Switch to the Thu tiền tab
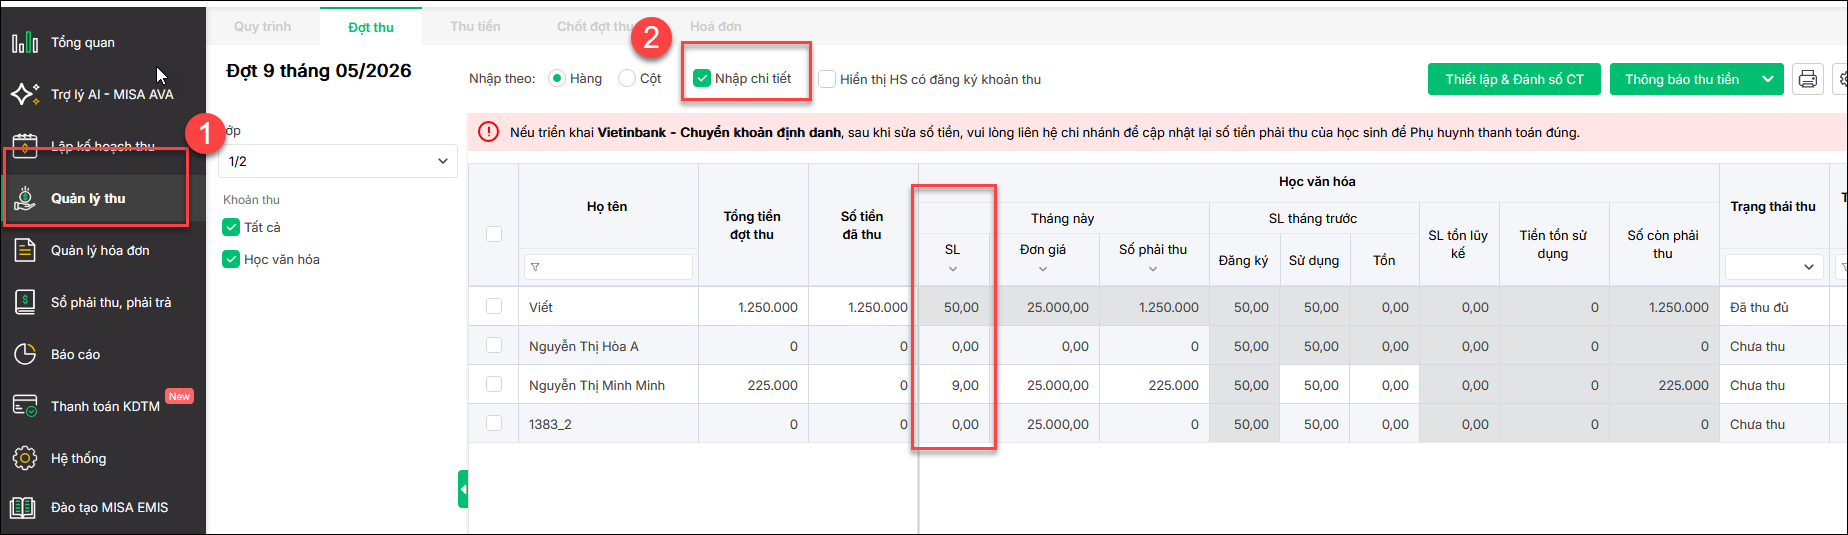Image resolution: width=1848 pixels, height=535 pixels. [x=475, y=26]
